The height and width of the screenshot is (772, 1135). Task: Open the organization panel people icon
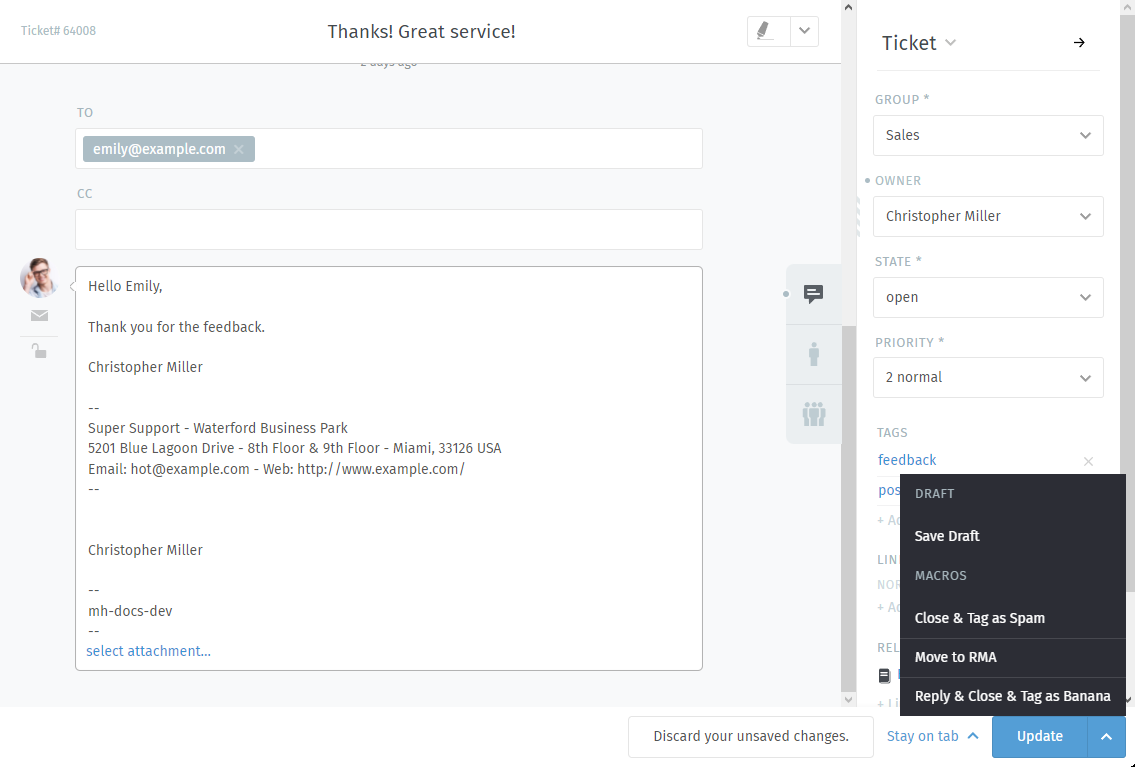813,414
